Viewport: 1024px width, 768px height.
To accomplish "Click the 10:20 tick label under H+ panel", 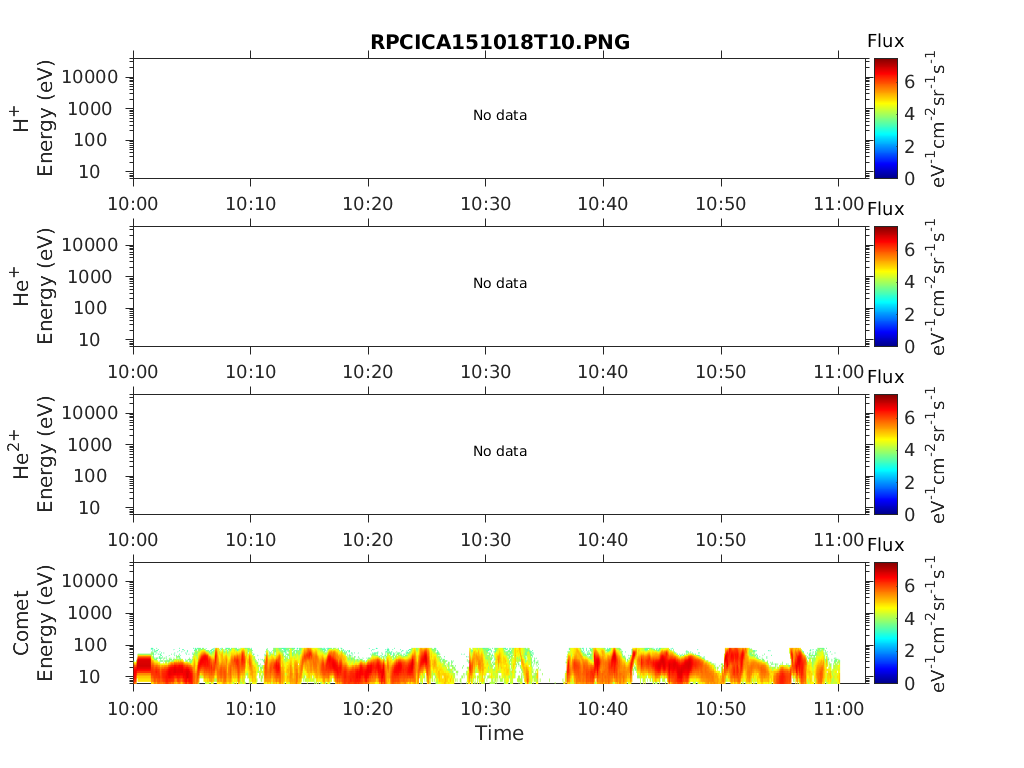I will [x=368, y=204].
